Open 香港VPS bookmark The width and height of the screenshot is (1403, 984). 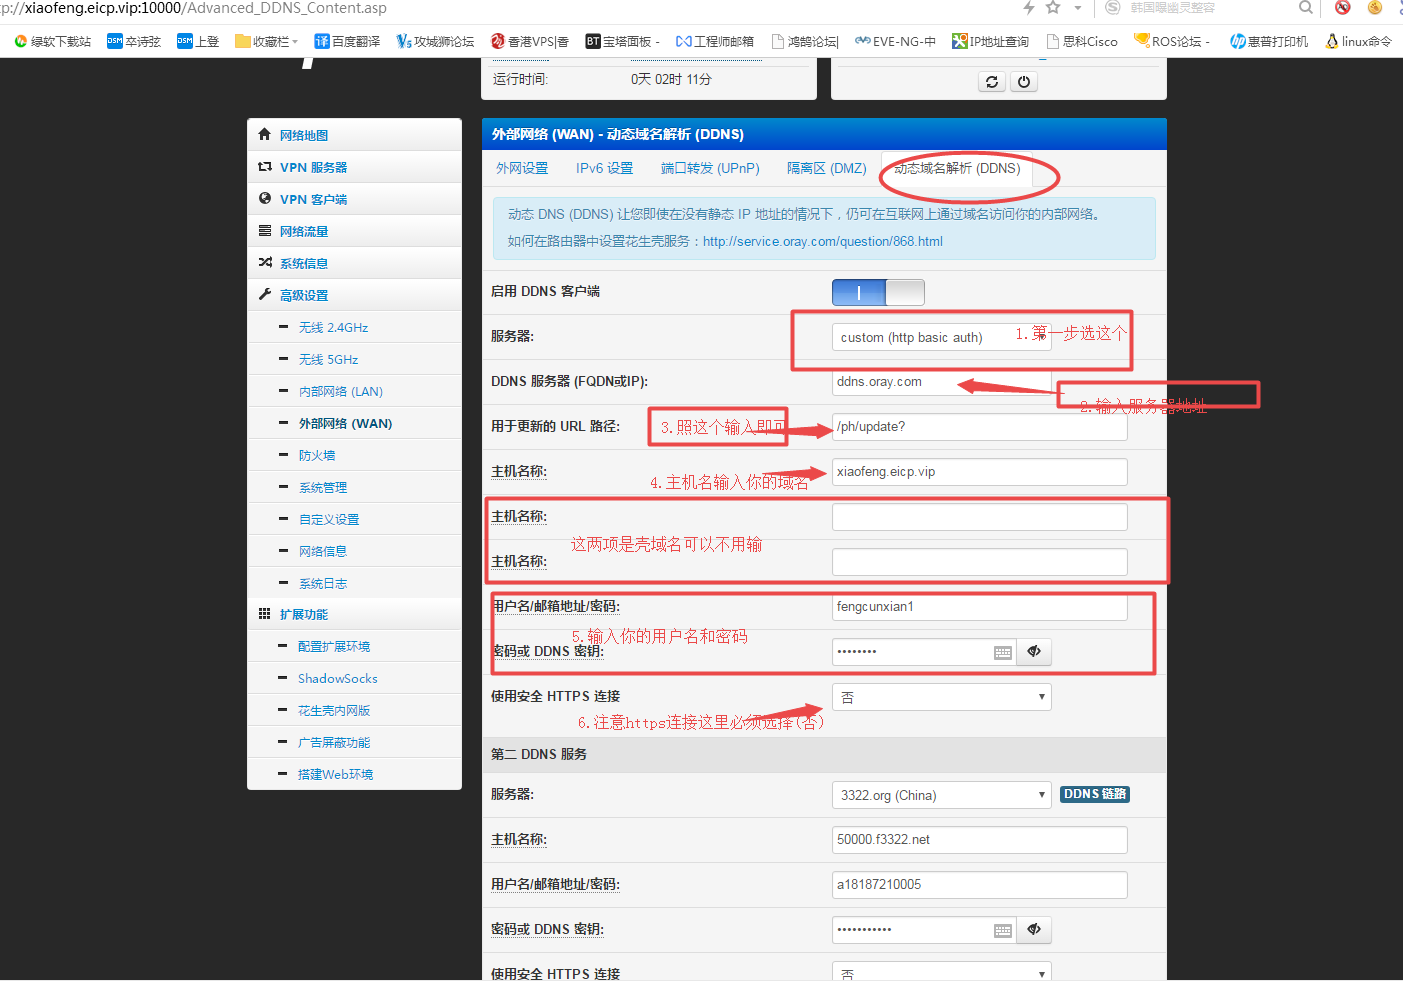pyautogui.click(x=530, y=41)
